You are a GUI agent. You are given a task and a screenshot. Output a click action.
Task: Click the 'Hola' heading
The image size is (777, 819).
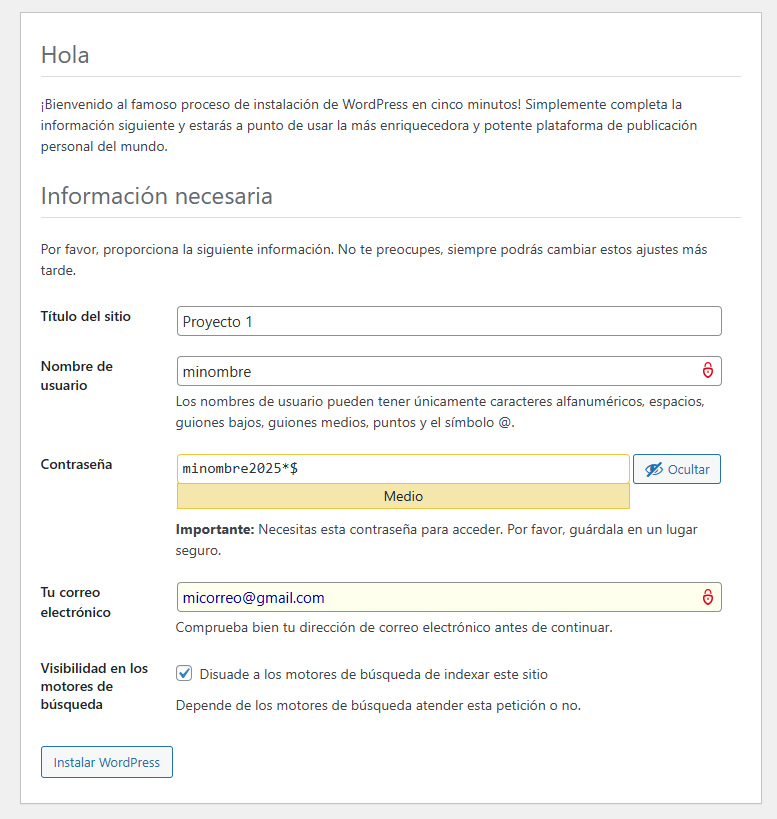click(x=65, y=55)
